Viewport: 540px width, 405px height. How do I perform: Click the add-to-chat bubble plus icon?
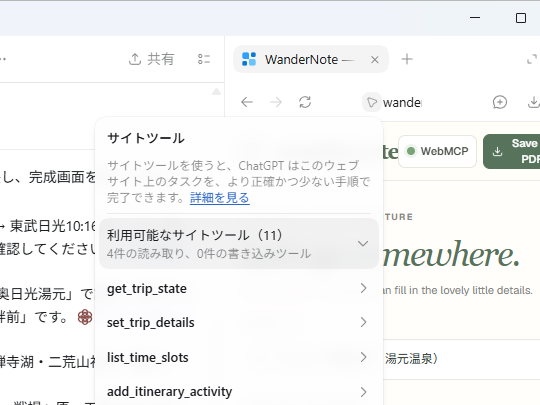click(x=500, y=102)
